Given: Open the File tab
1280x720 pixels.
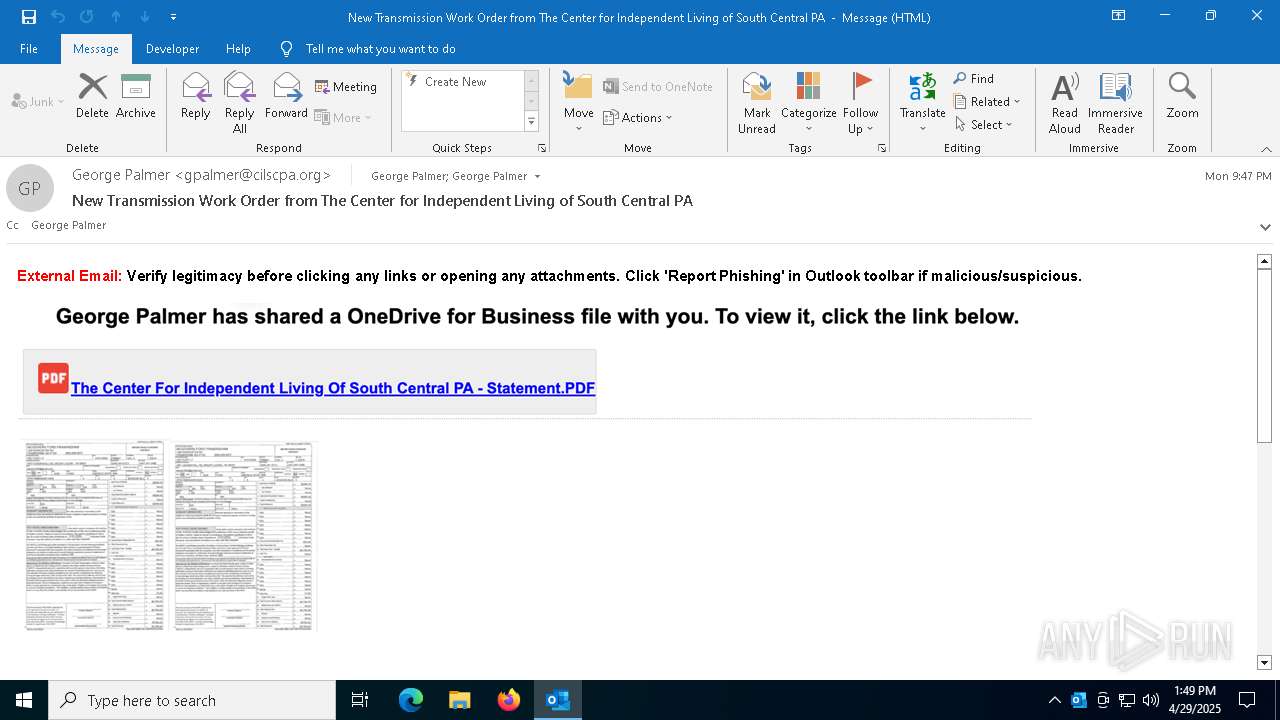Looking at the screenshot, I should coord(29,48).
